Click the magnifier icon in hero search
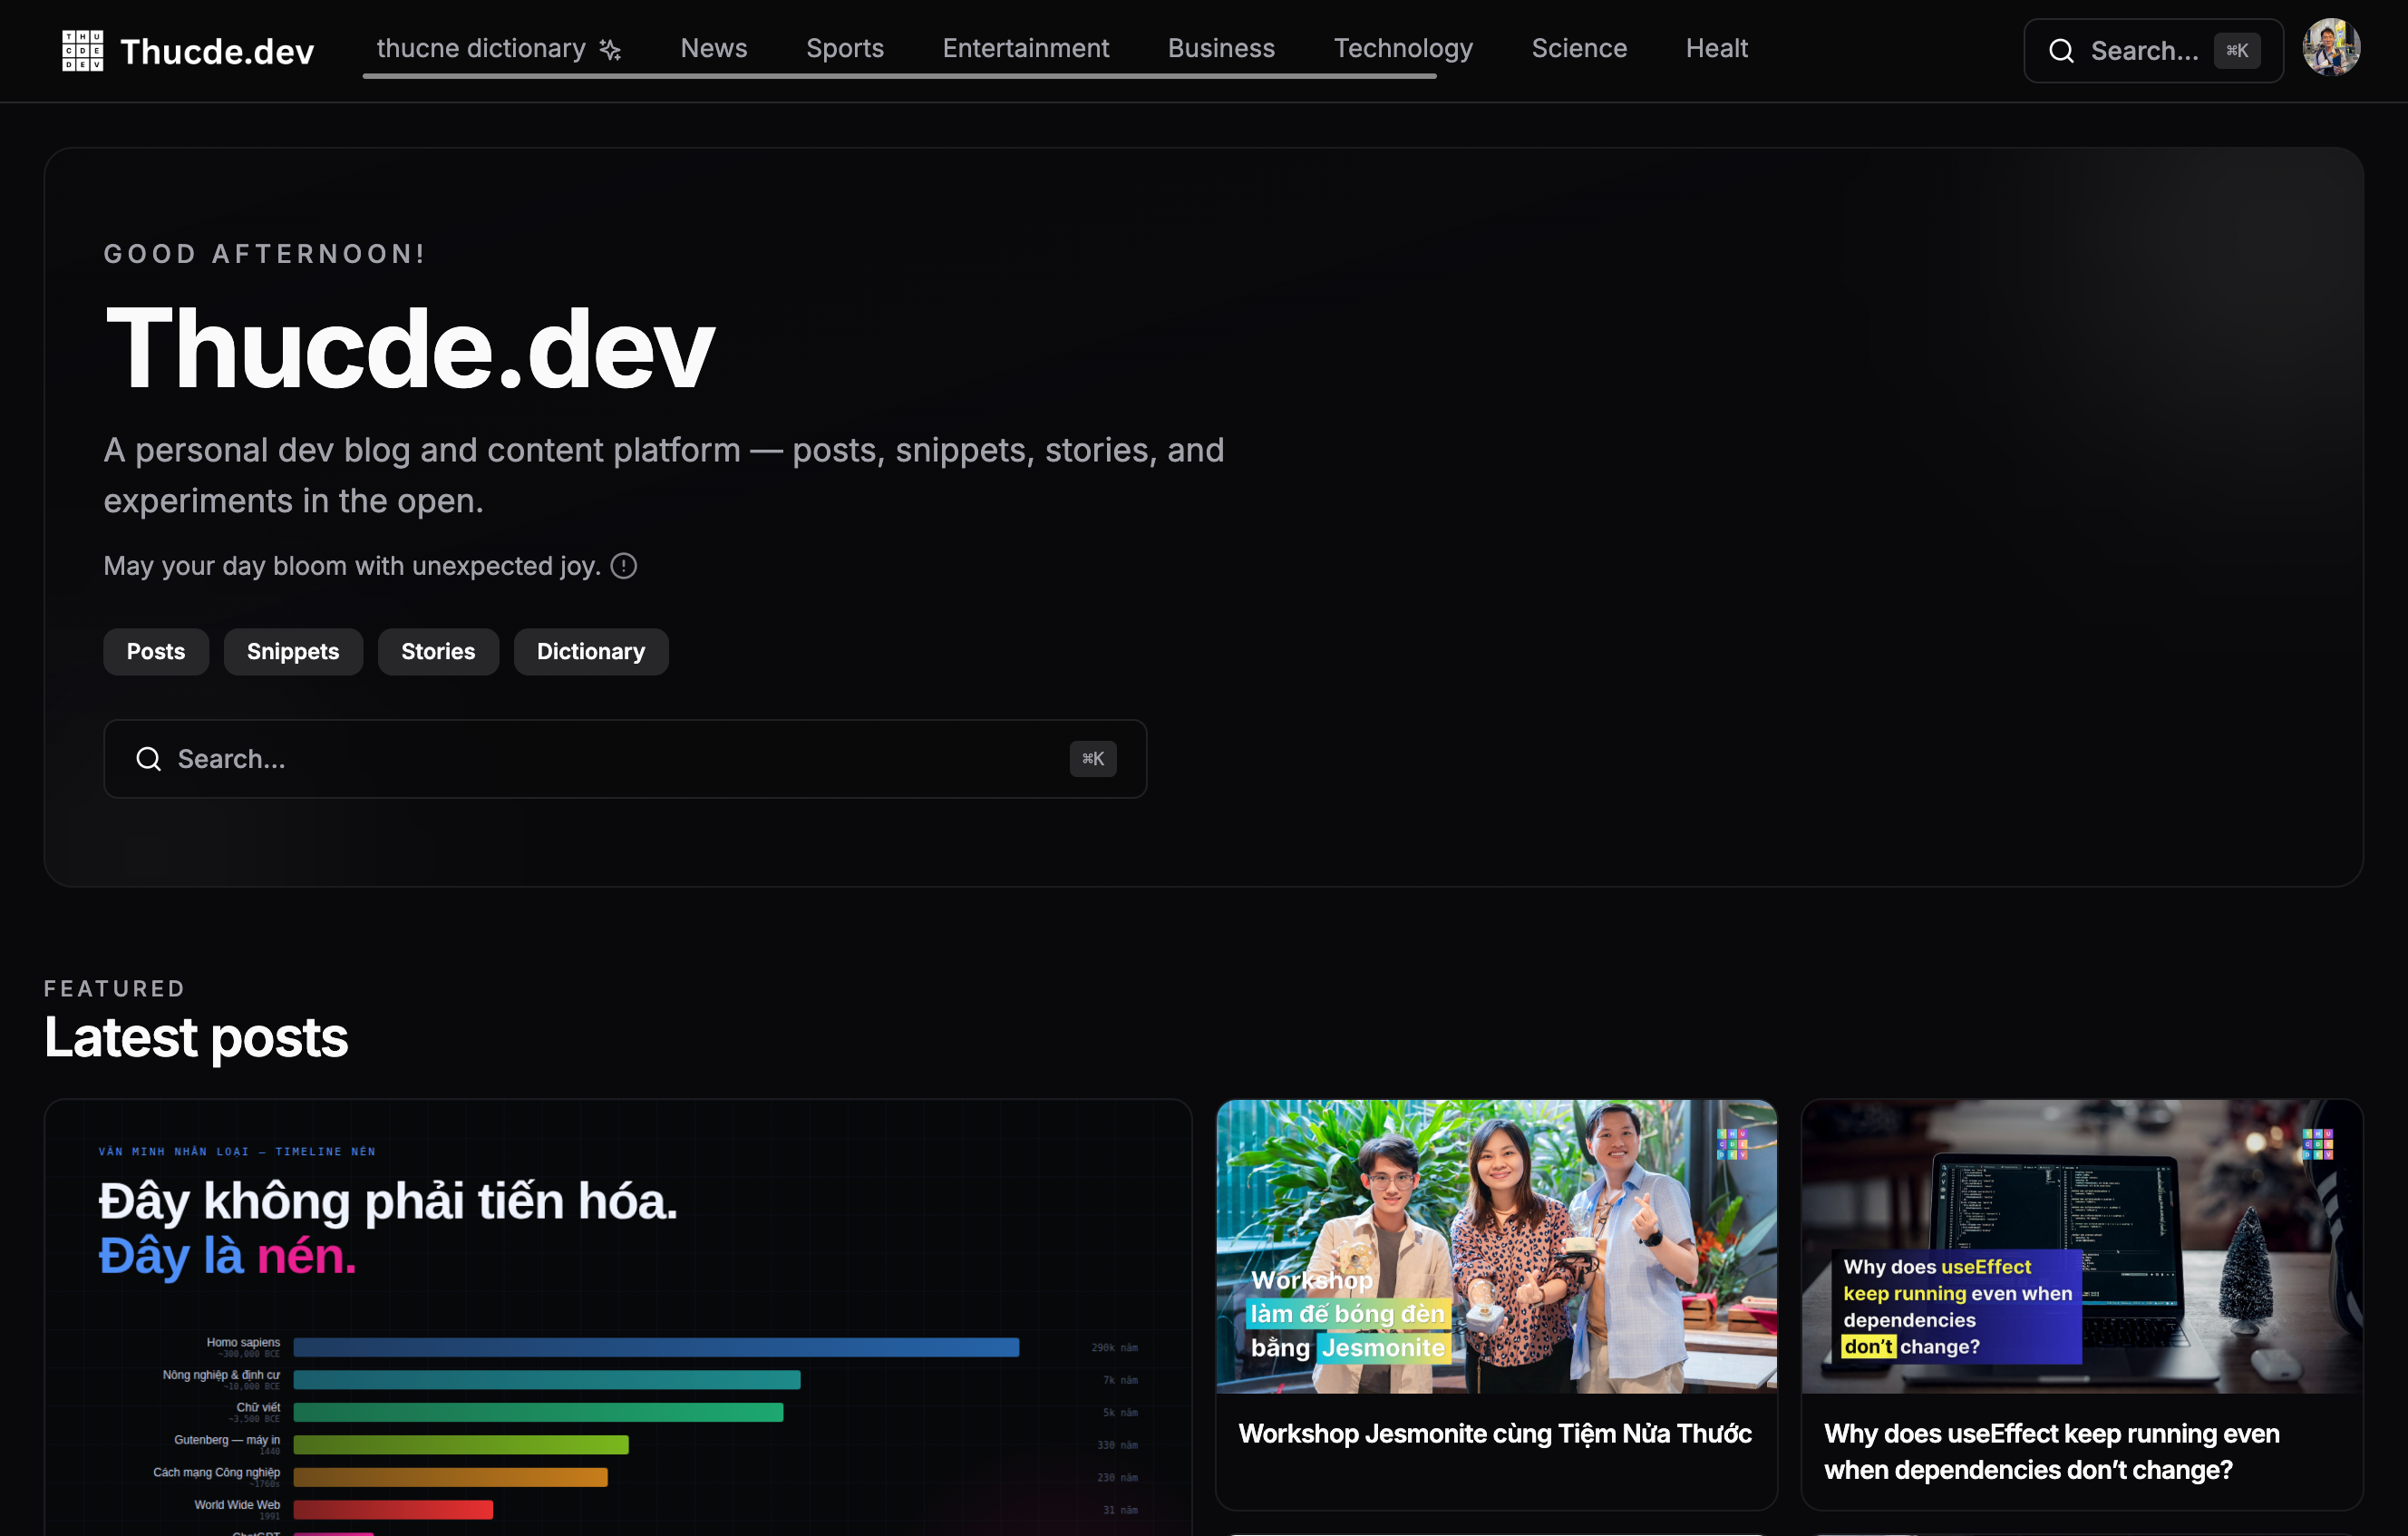Viewport: 2408px width, 1536px height. tap(149, 759)
